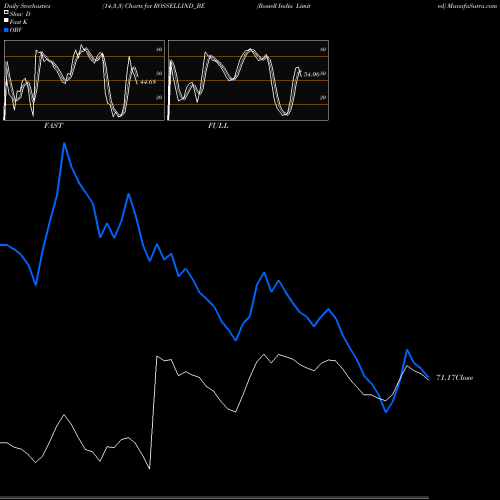Click the 44.68 value in FAST chart
Image resolution: width=500 pixels, height=500 pixels.
point(148,82)
